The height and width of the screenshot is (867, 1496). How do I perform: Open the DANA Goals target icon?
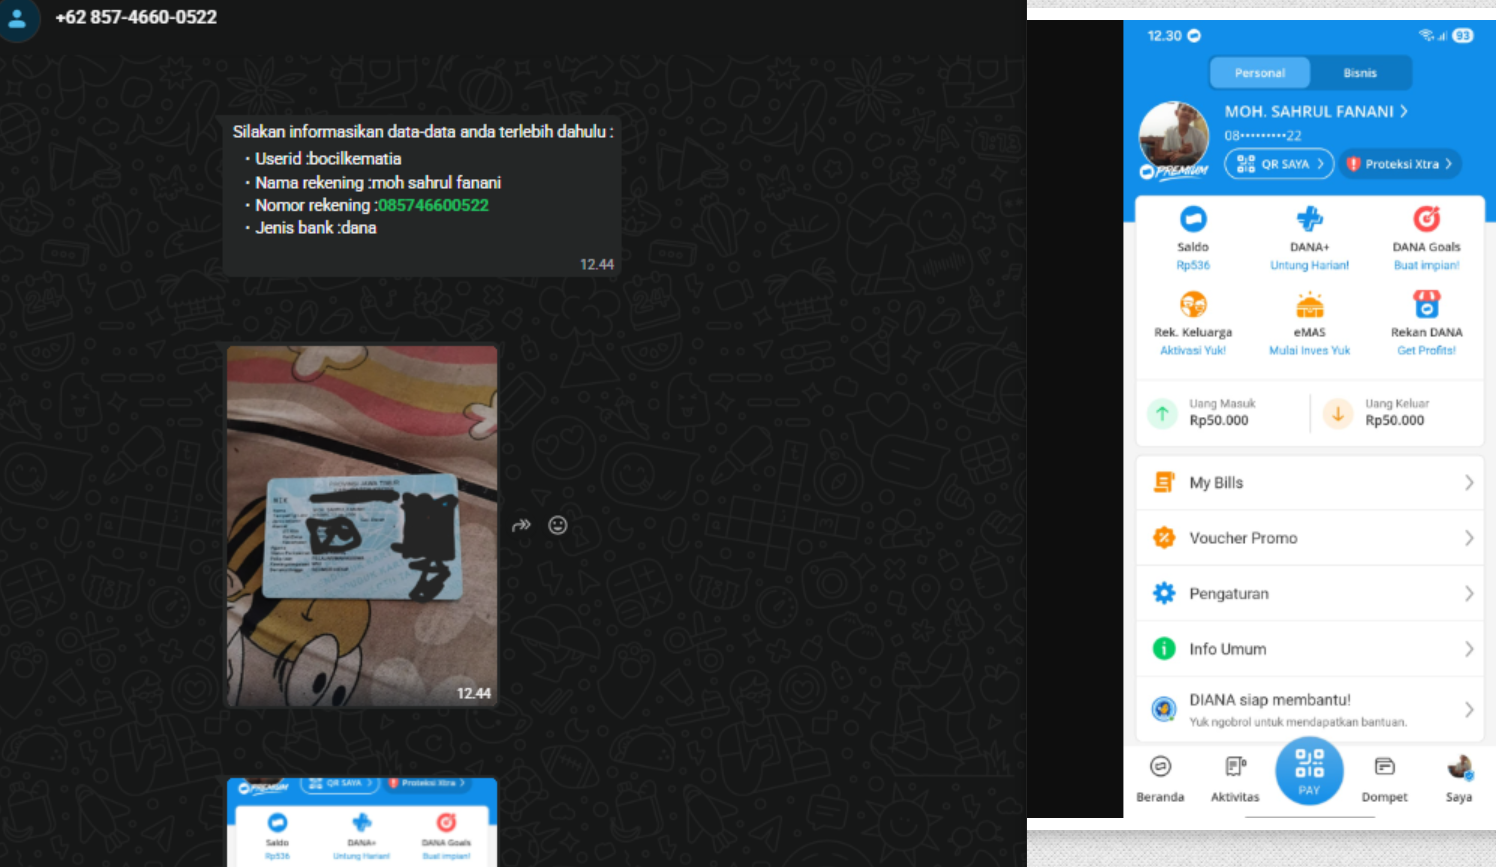point(1426,218)
